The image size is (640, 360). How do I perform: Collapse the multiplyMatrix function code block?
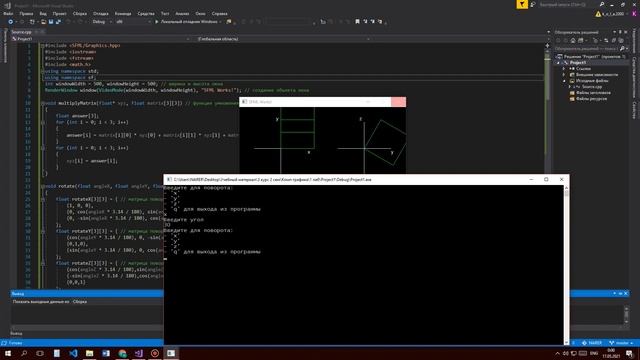coord(42,103)
